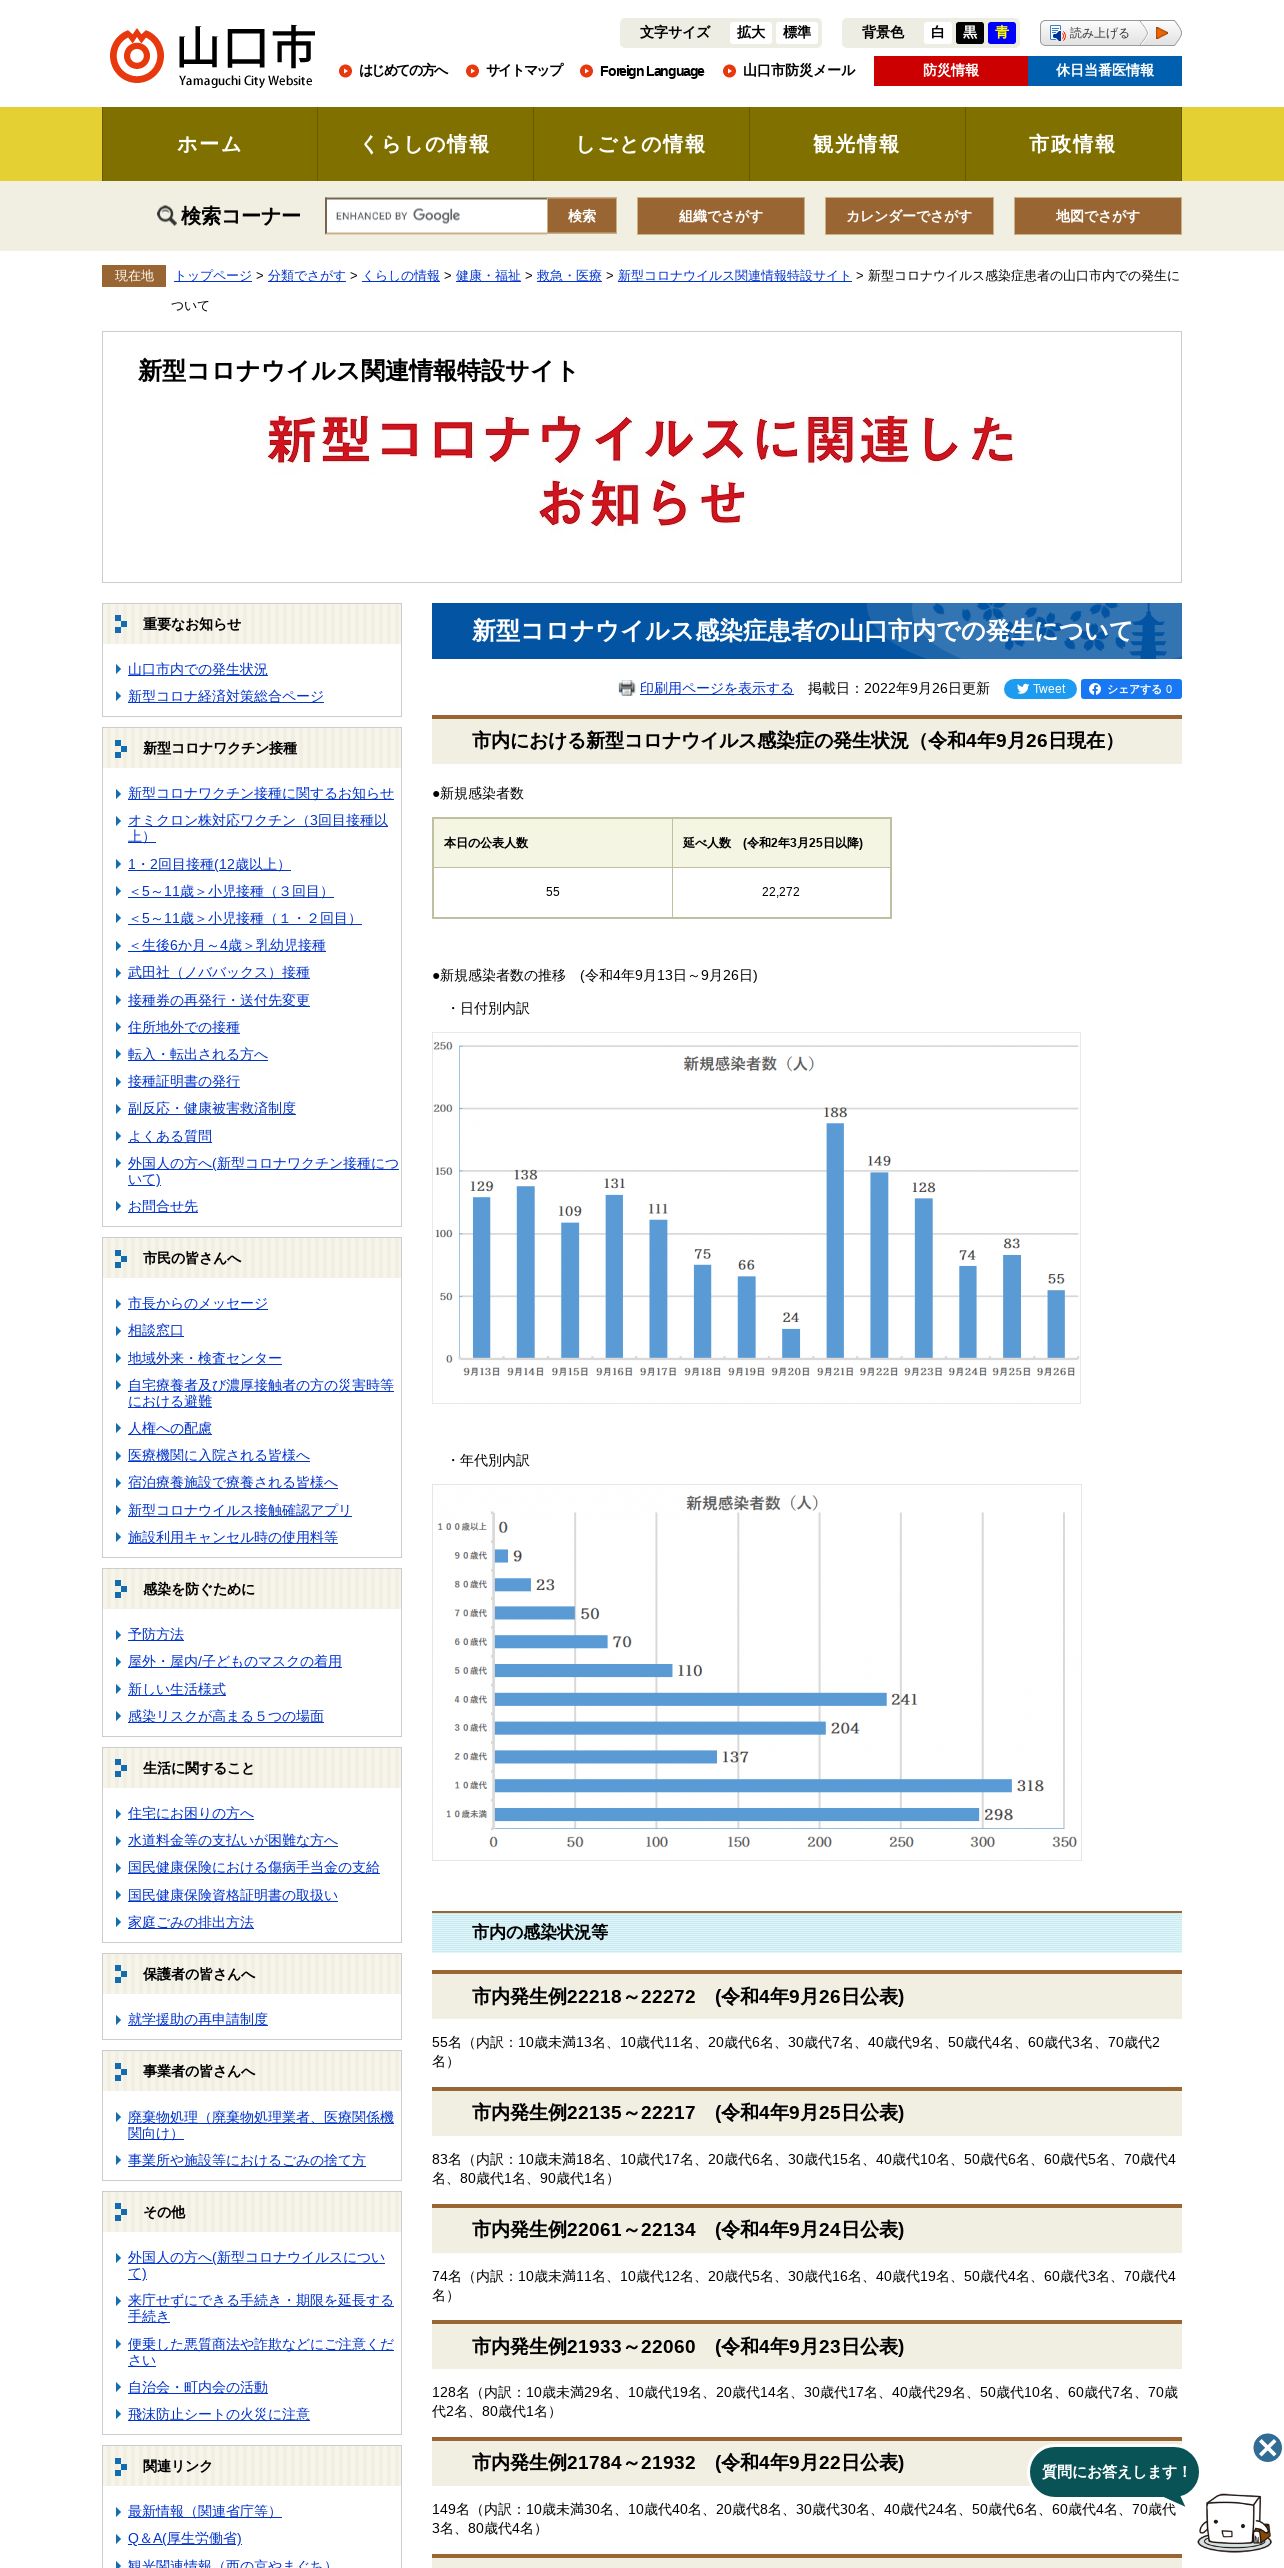Reset text size with 標準 button
This screenshot has width=1284, height=2568.
(797, 33)
